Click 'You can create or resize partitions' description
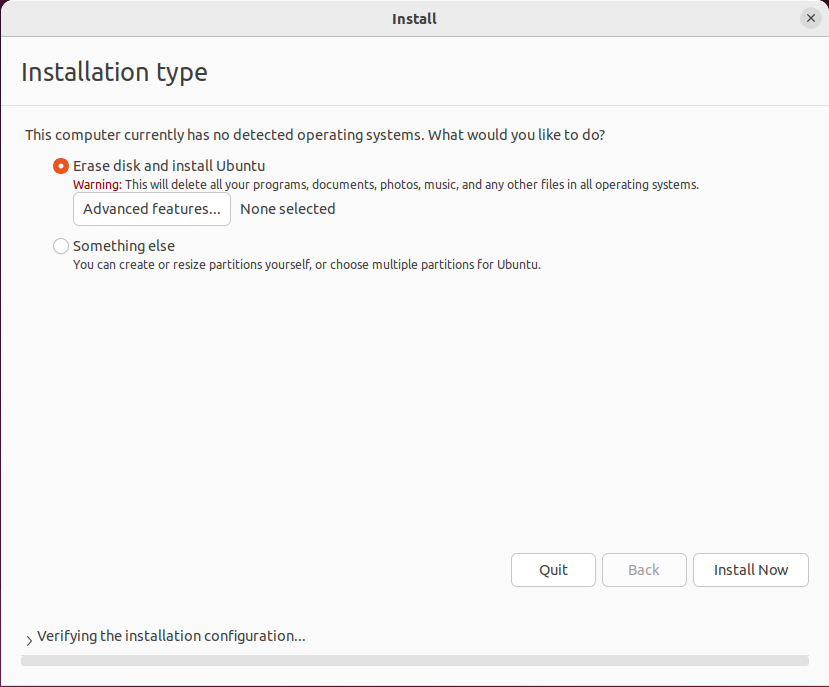The image size is (829, 687). click(307, 264)
